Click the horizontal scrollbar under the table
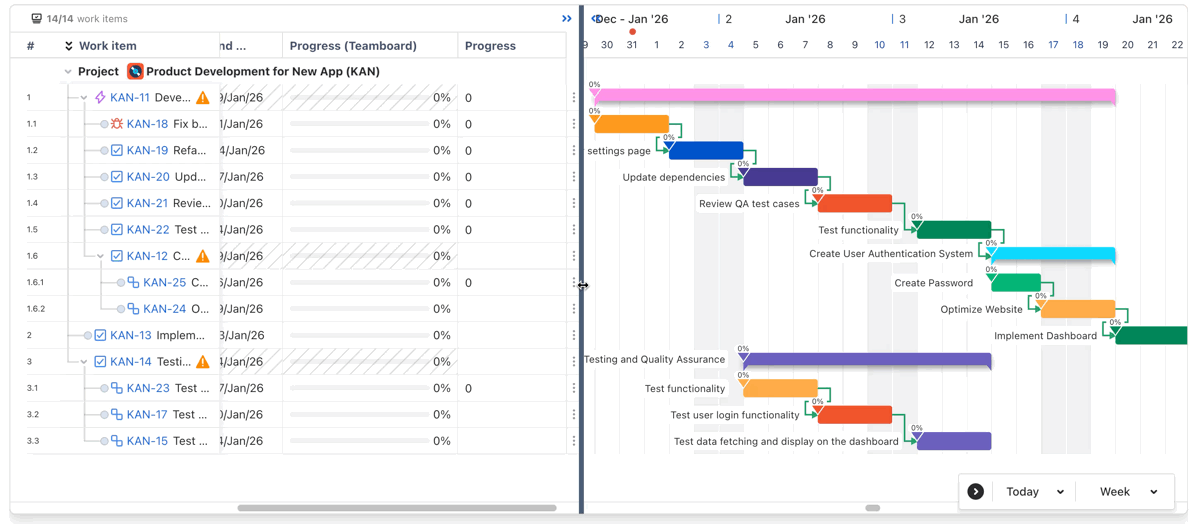The image size is (1200, 524). pyautogui.click(x=396, y=508)
